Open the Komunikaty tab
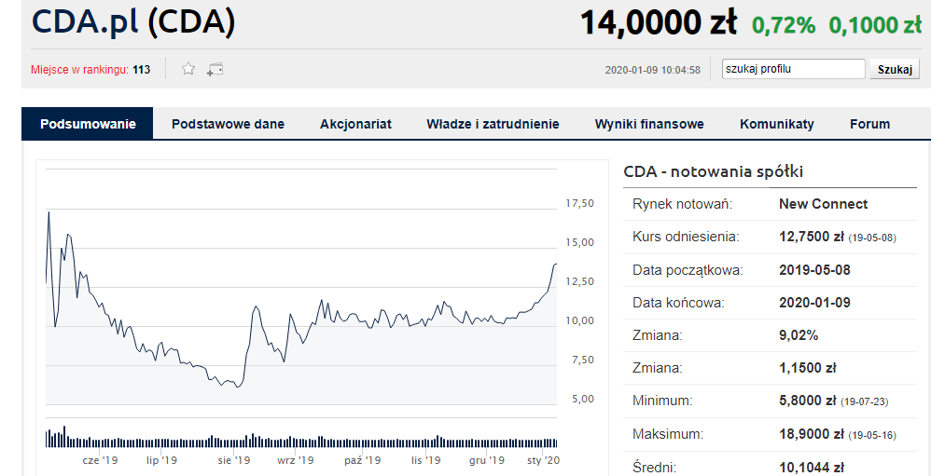 776,124
